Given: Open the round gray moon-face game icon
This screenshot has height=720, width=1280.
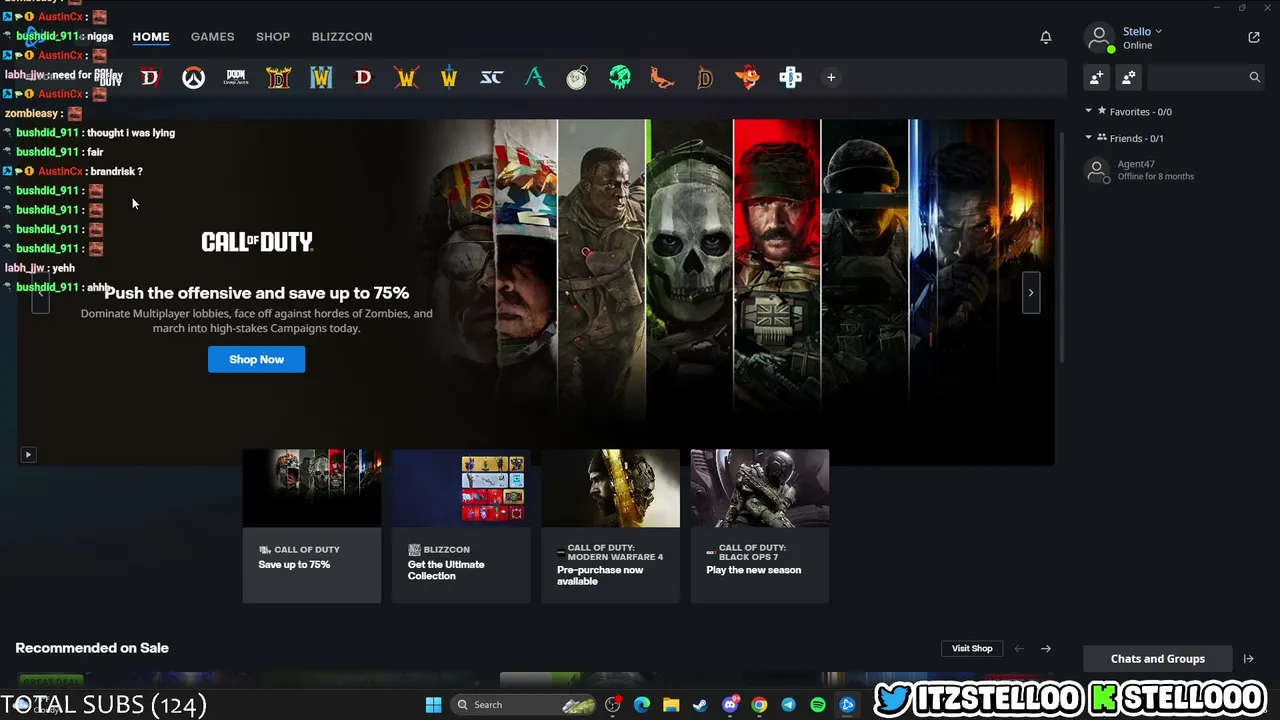Looking at the screenshot, I should (x=577, y=77).
